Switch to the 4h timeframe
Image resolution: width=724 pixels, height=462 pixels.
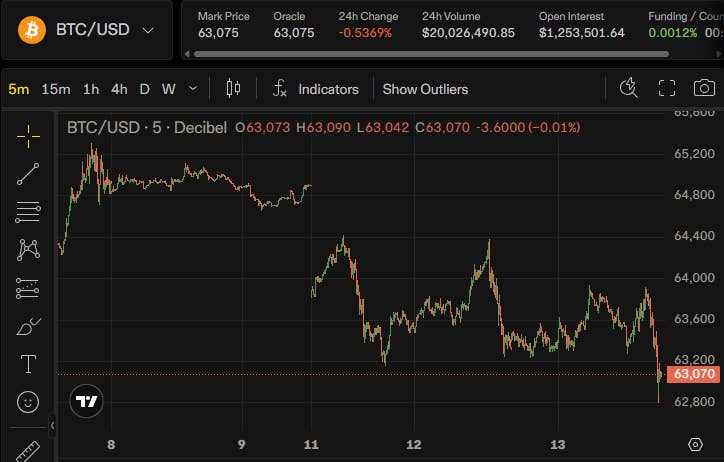click(x=119, y=89)
